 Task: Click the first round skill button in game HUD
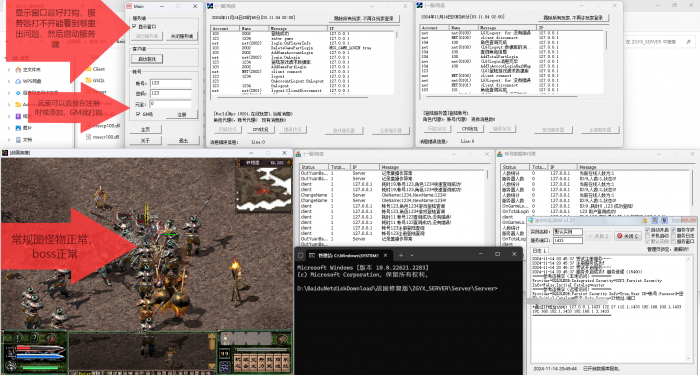tap(18, 338)
